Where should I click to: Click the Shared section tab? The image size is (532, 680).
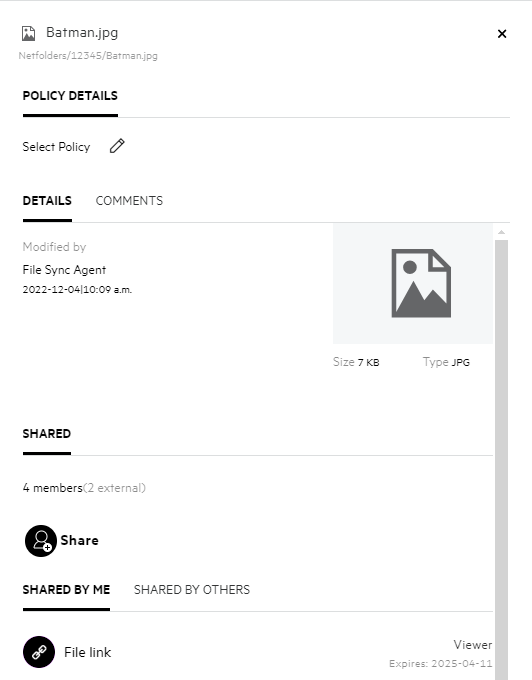coord(47,434)
